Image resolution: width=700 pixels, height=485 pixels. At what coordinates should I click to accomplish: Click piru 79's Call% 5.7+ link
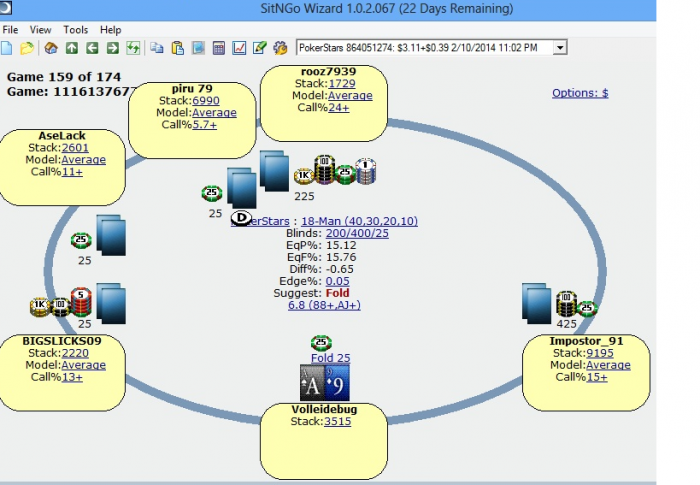click(204, 125)
